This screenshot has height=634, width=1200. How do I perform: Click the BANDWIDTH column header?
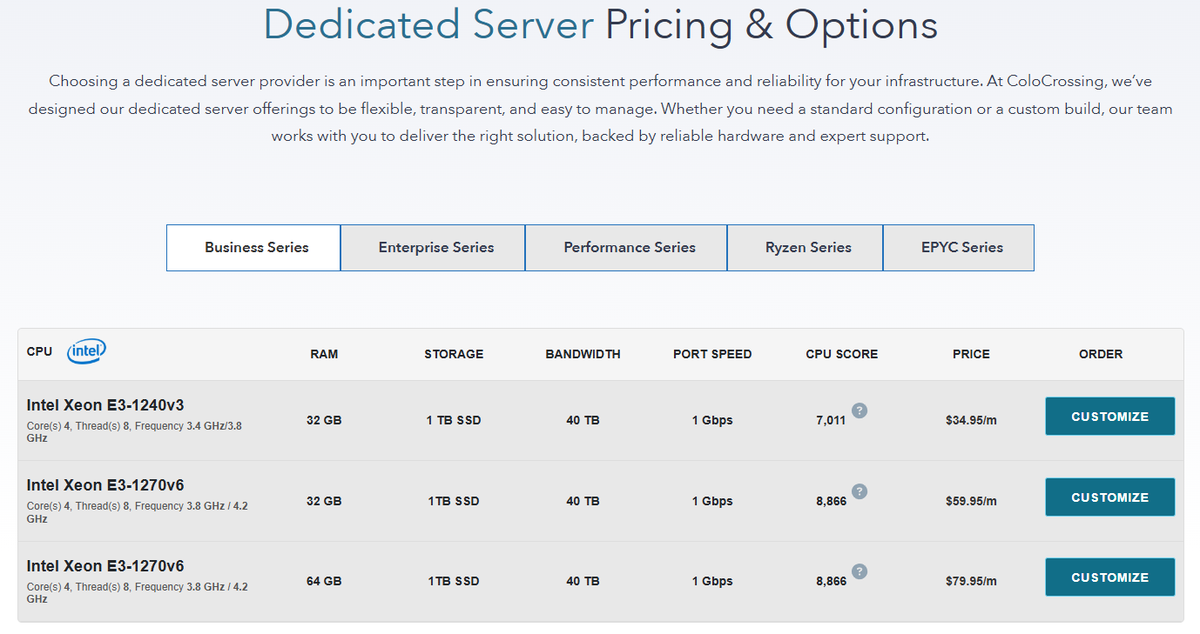pos(583,354)
